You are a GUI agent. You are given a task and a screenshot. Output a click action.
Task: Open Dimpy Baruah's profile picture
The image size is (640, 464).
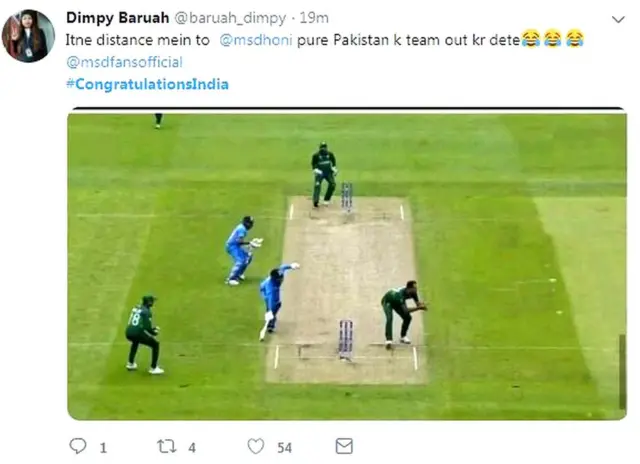(x=29, y=36)
